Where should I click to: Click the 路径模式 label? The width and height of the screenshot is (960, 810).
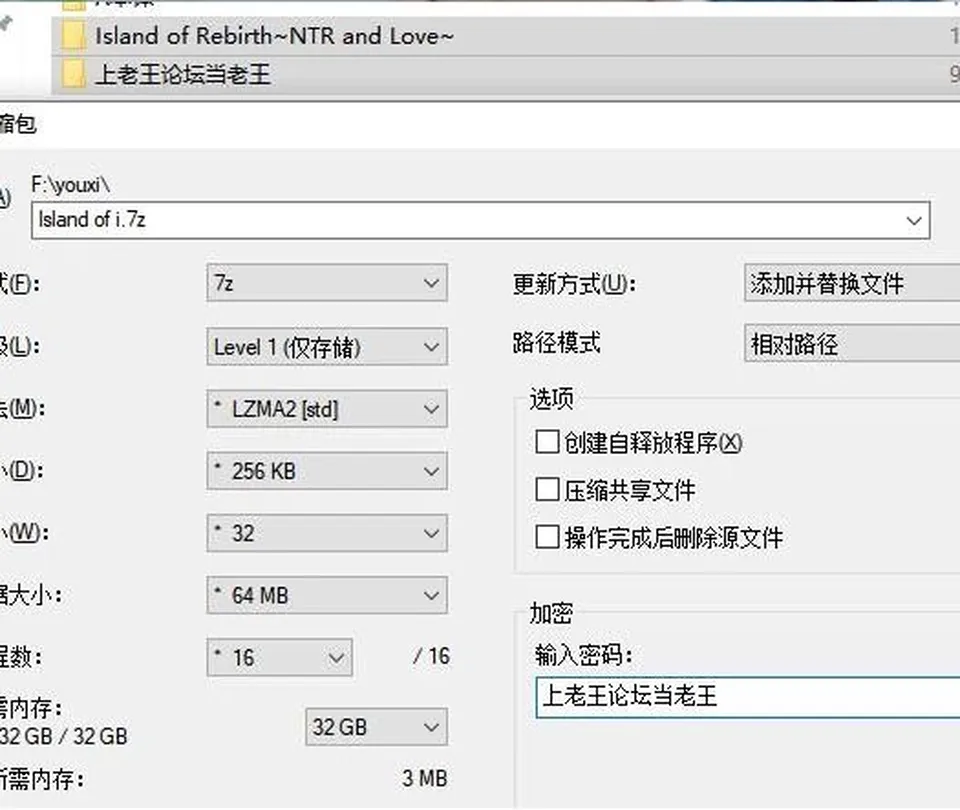click(x=557, y=343)
